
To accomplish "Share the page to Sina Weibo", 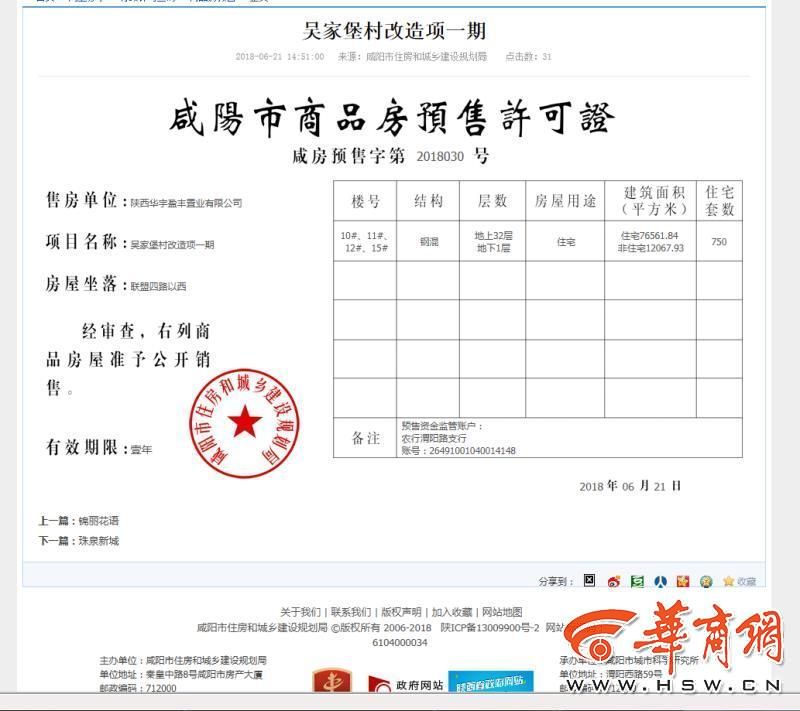I will [x=613, y=581].
